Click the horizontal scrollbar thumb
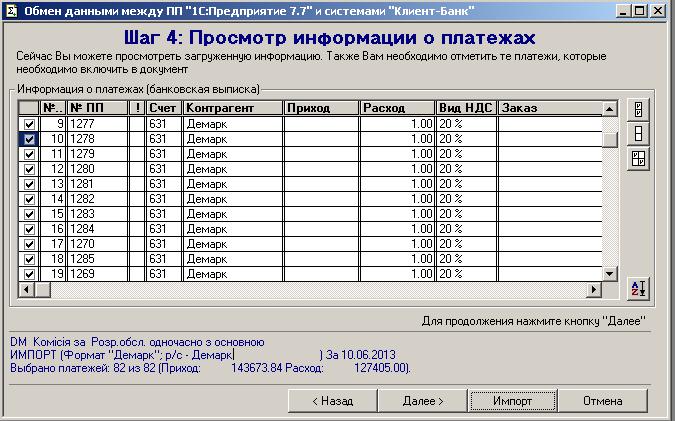 tap(43, 290)
